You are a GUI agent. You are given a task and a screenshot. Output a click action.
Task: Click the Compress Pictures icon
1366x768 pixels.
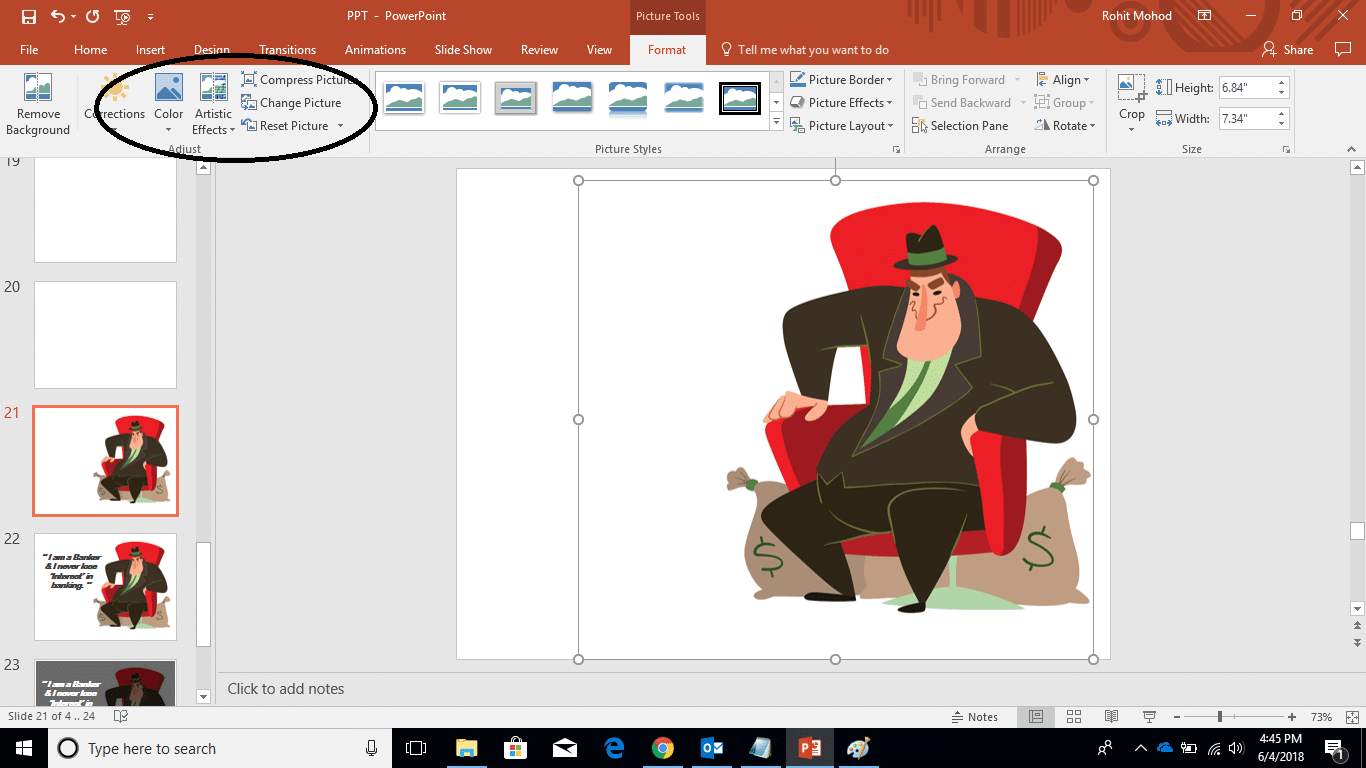click(x=249, y=80)
